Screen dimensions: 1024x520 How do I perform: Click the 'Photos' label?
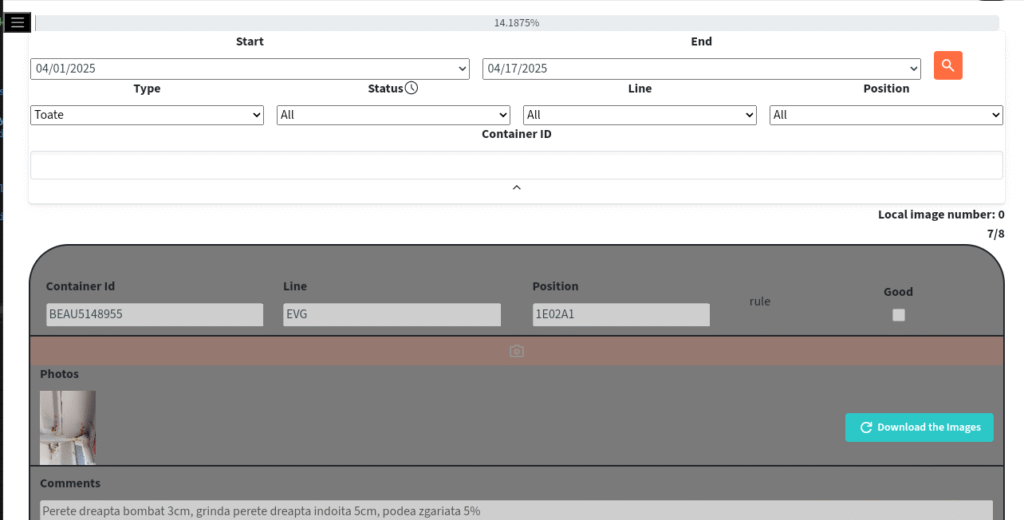[59, 374]
